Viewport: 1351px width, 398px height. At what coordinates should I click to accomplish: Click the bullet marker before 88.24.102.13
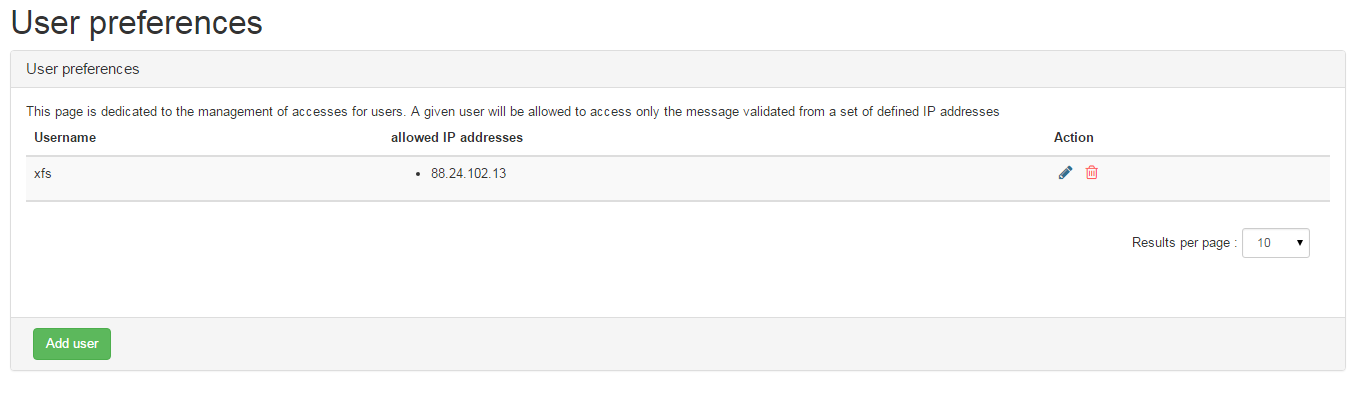tap(417, 174)
